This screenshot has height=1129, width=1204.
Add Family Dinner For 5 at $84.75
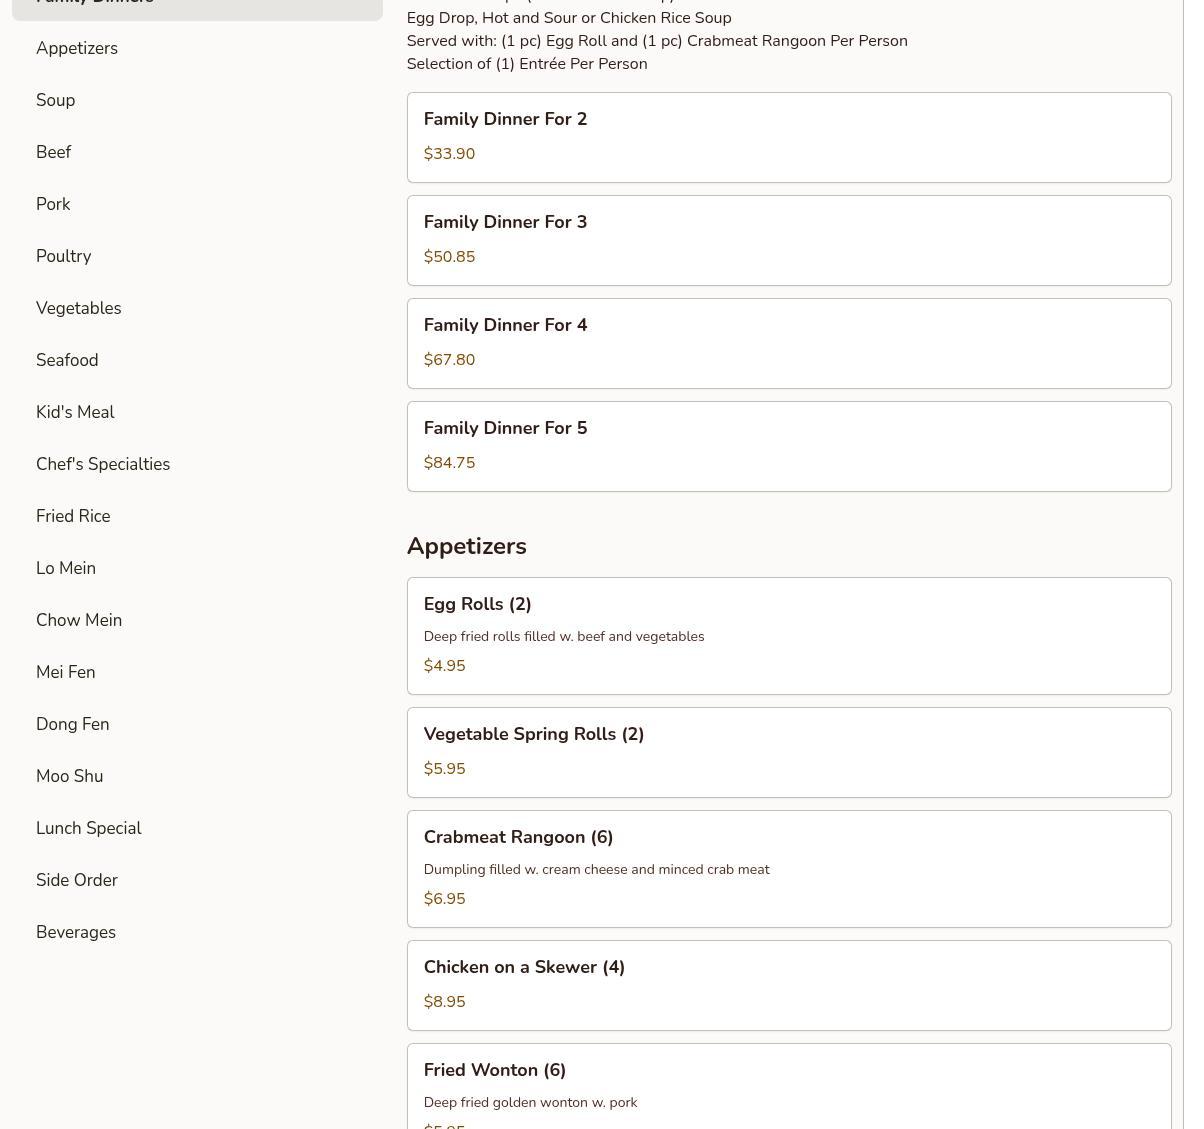point(788,446)
